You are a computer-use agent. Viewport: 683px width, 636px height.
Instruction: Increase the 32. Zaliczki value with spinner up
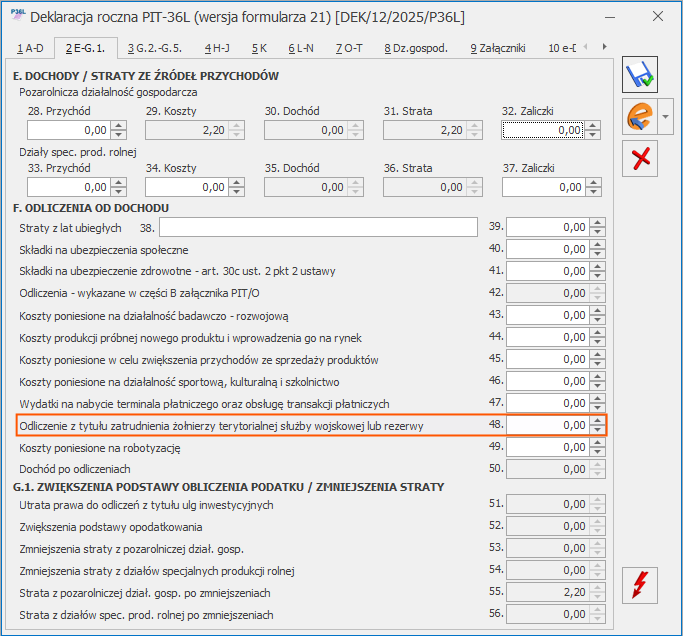point(592,126)
